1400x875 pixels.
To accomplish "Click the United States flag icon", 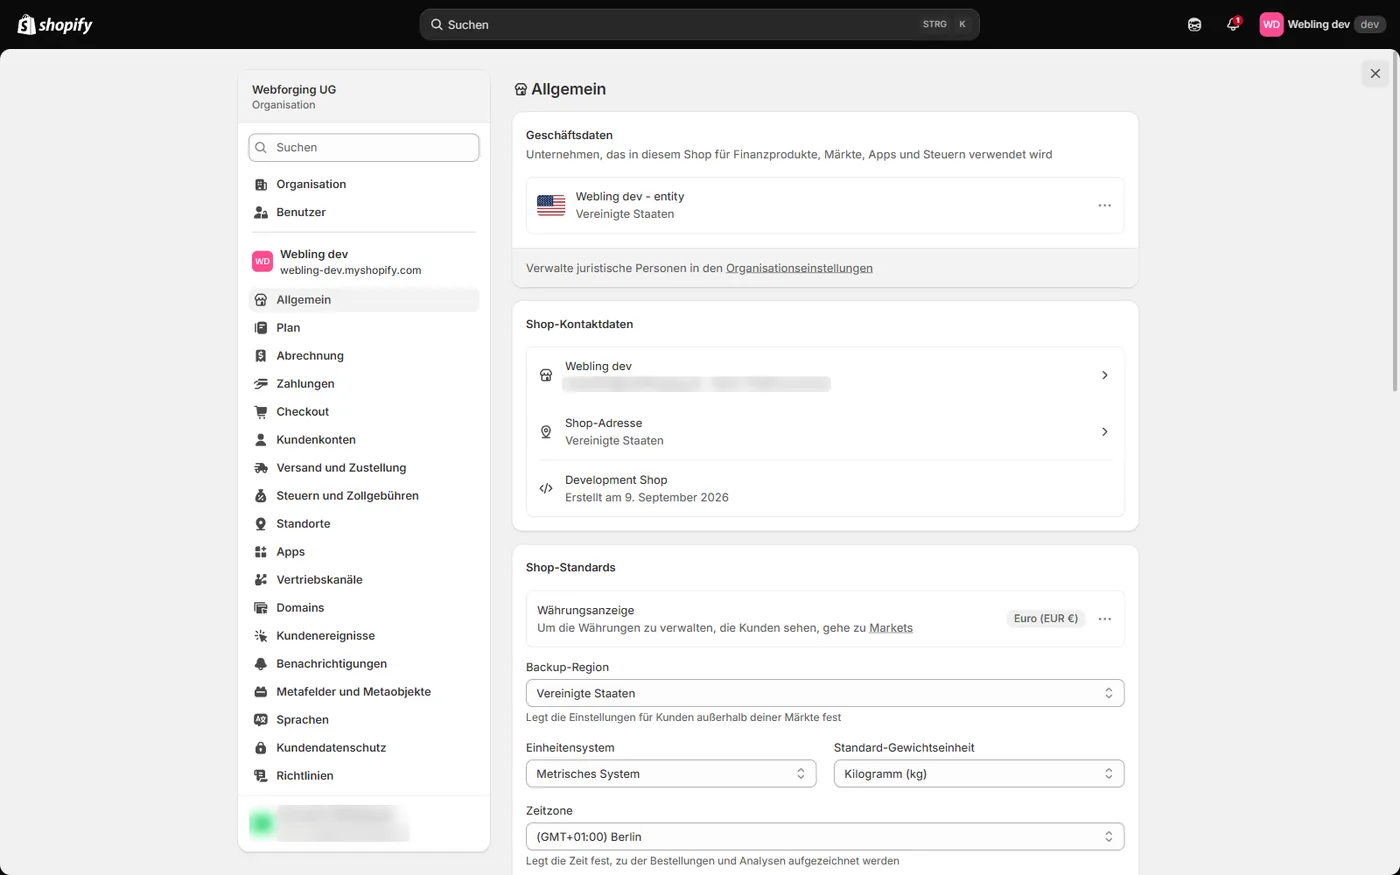I will [551, 205].
